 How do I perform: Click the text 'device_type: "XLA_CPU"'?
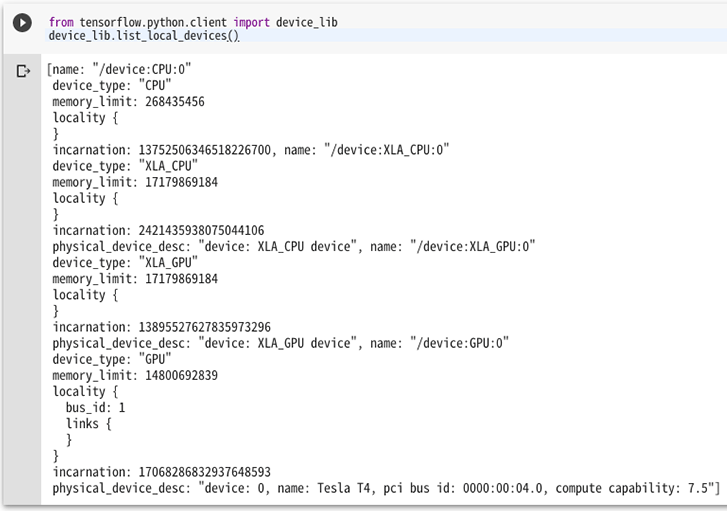(x=125, y=166)
